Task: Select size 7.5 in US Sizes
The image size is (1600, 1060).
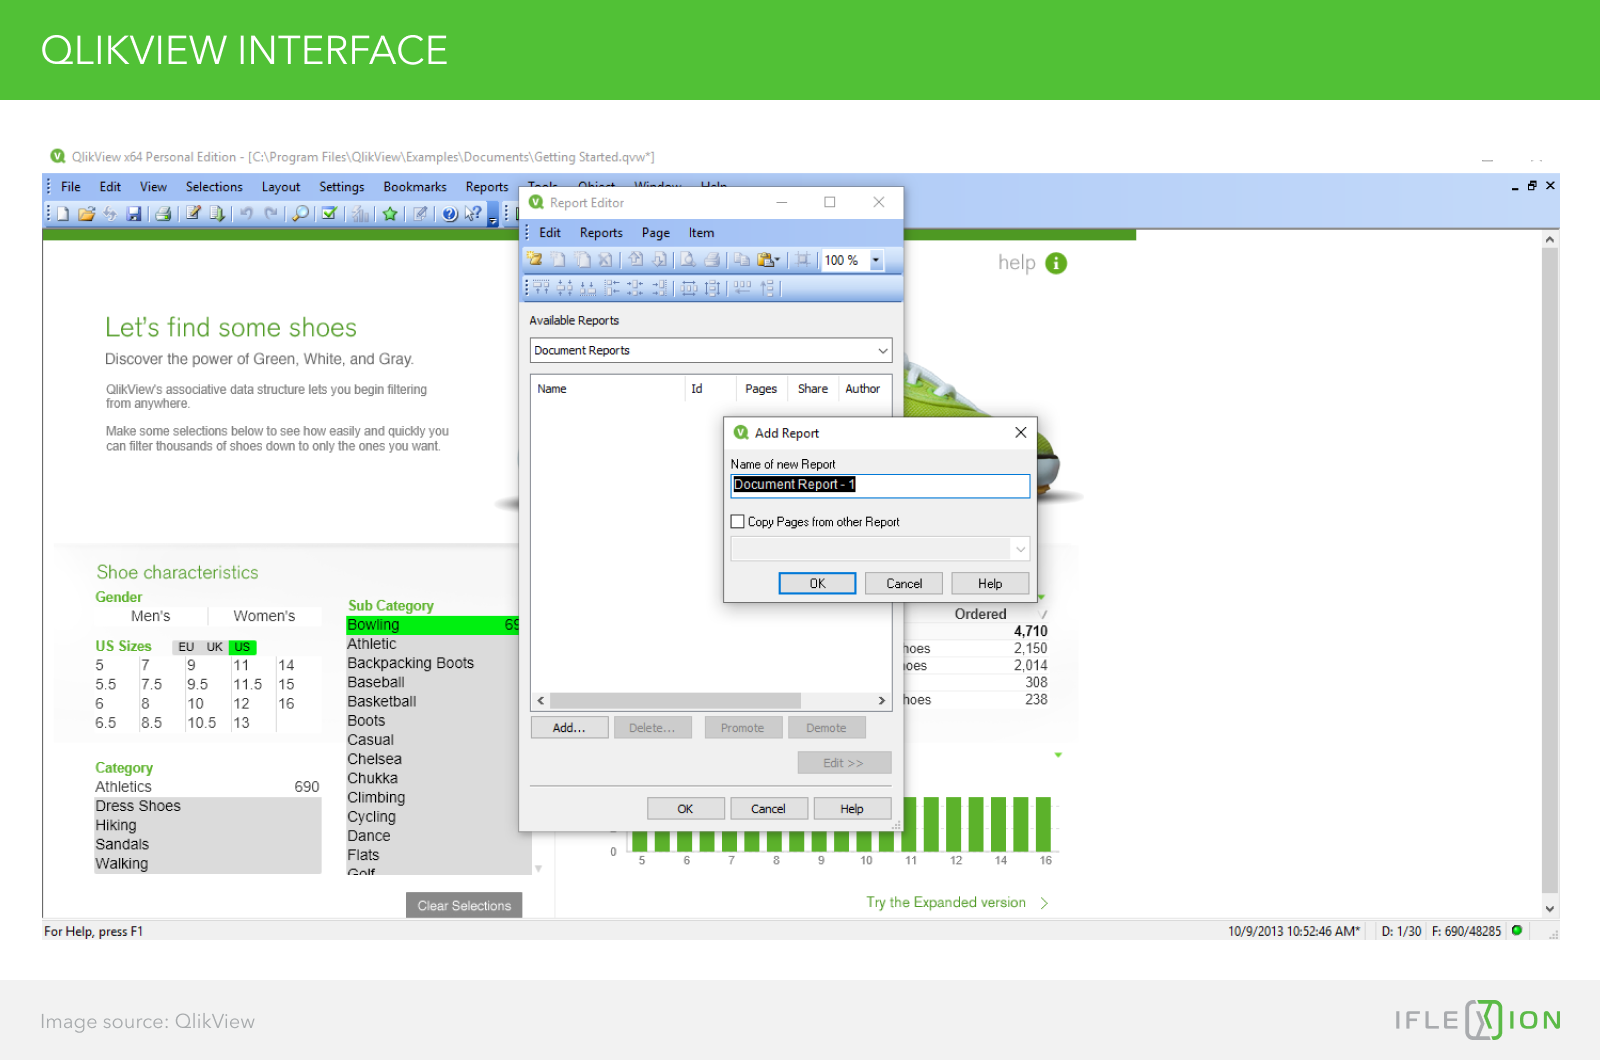Action: coord(152,684)
